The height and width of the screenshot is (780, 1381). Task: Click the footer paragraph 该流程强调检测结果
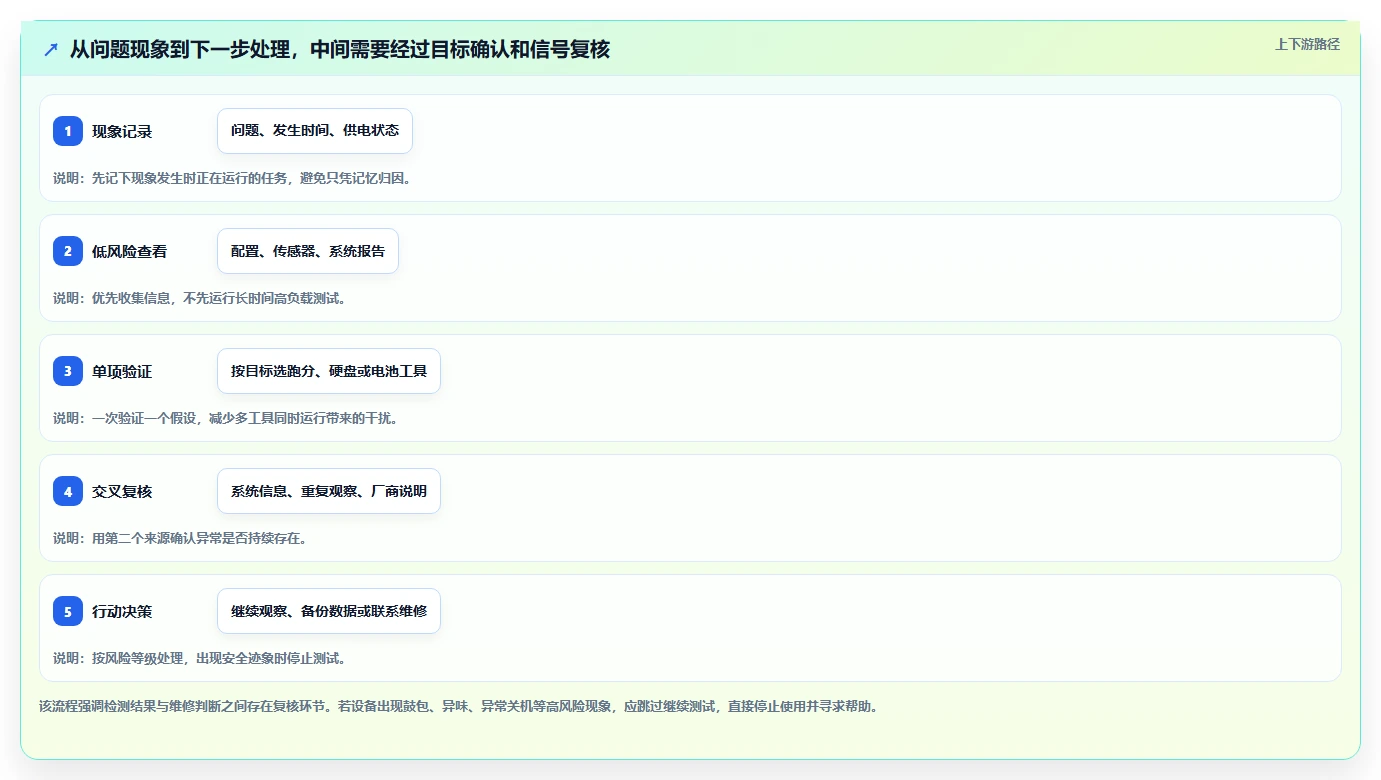point(459,706)
